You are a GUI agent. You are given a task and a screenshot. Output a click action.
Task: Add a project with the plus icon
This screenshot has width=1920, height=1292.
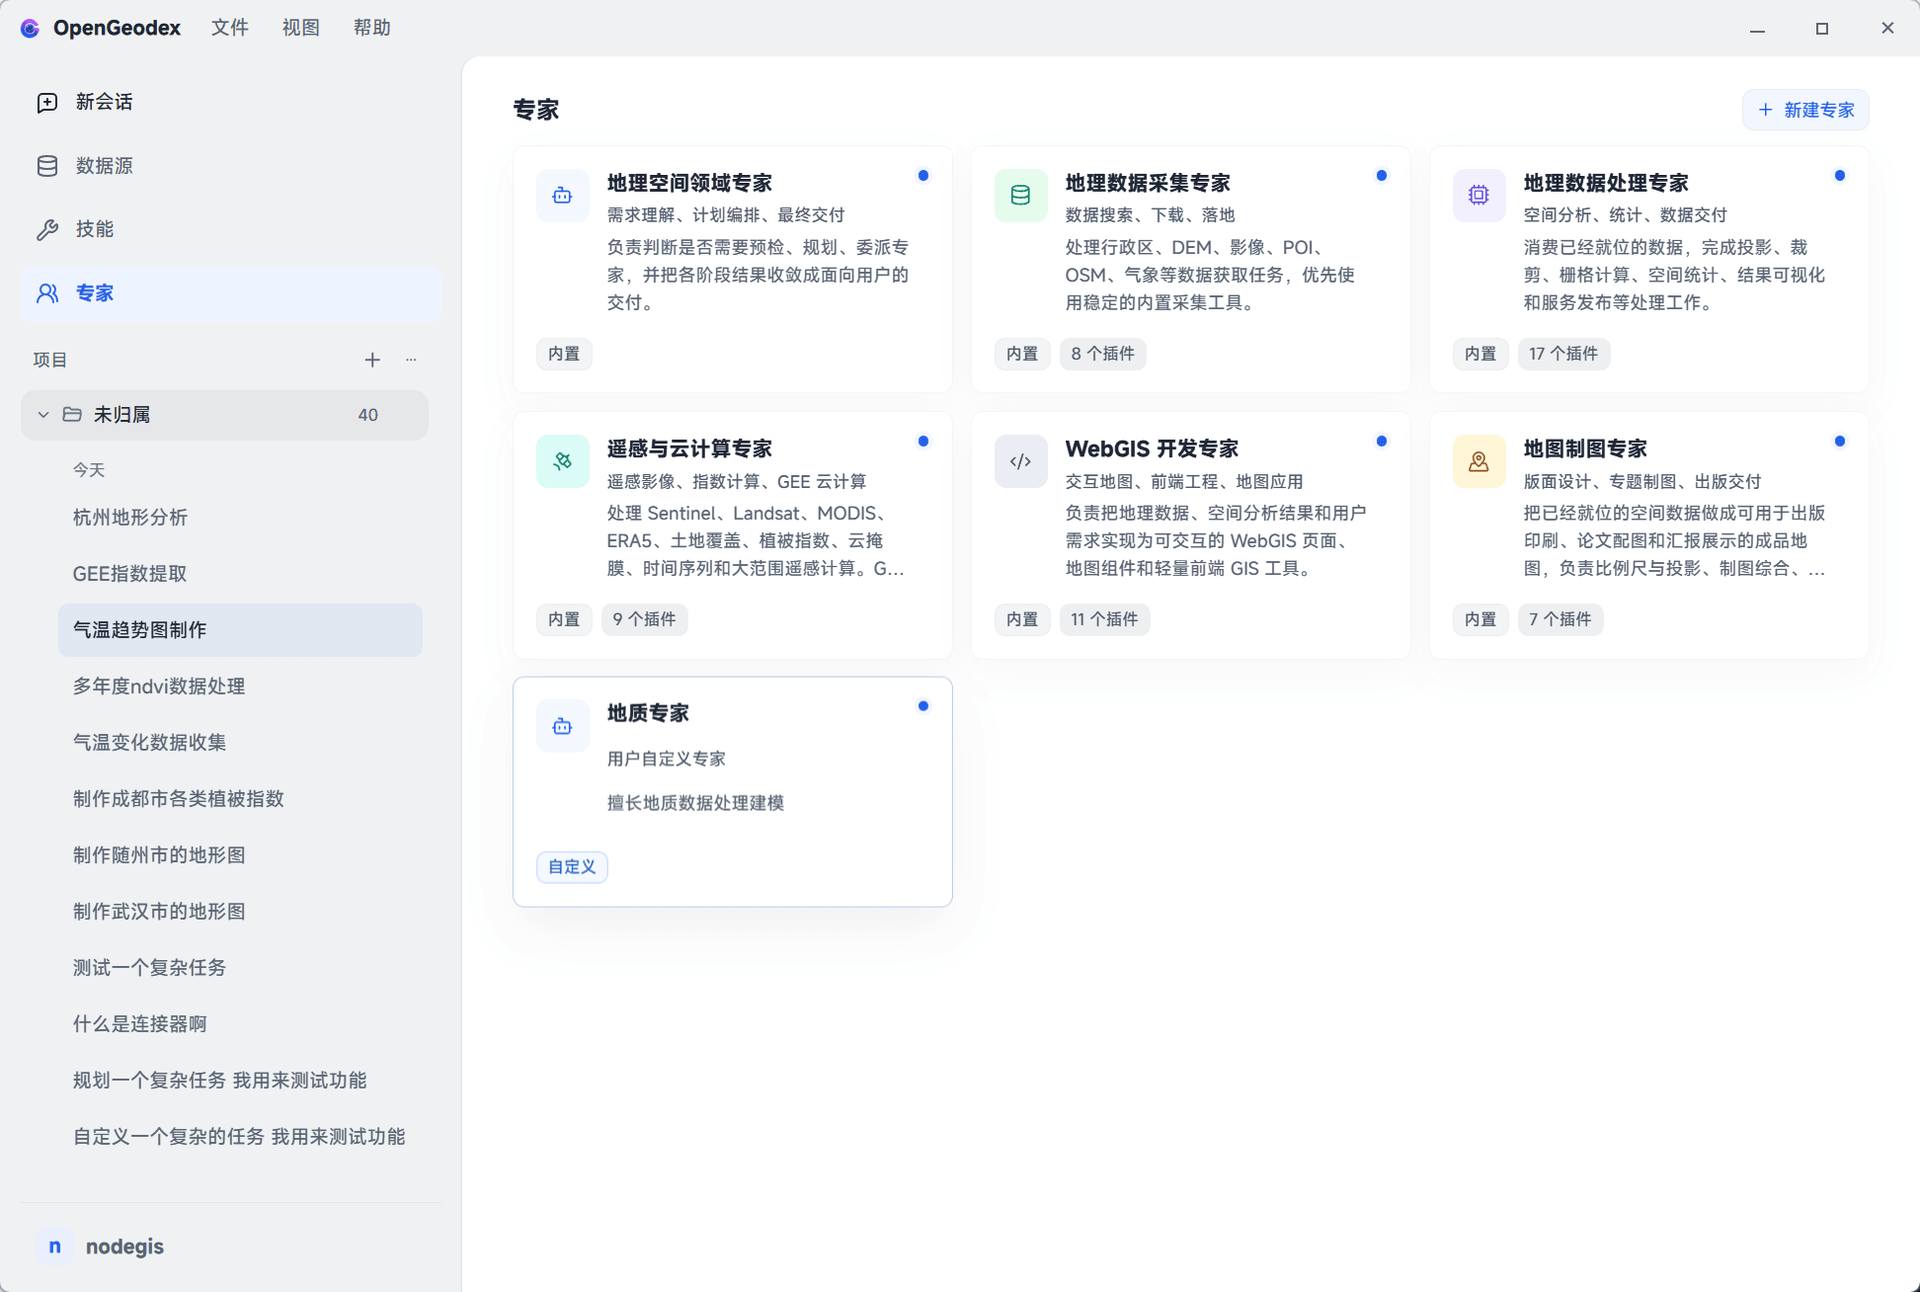pyautogui.click(x=372, y=360)
